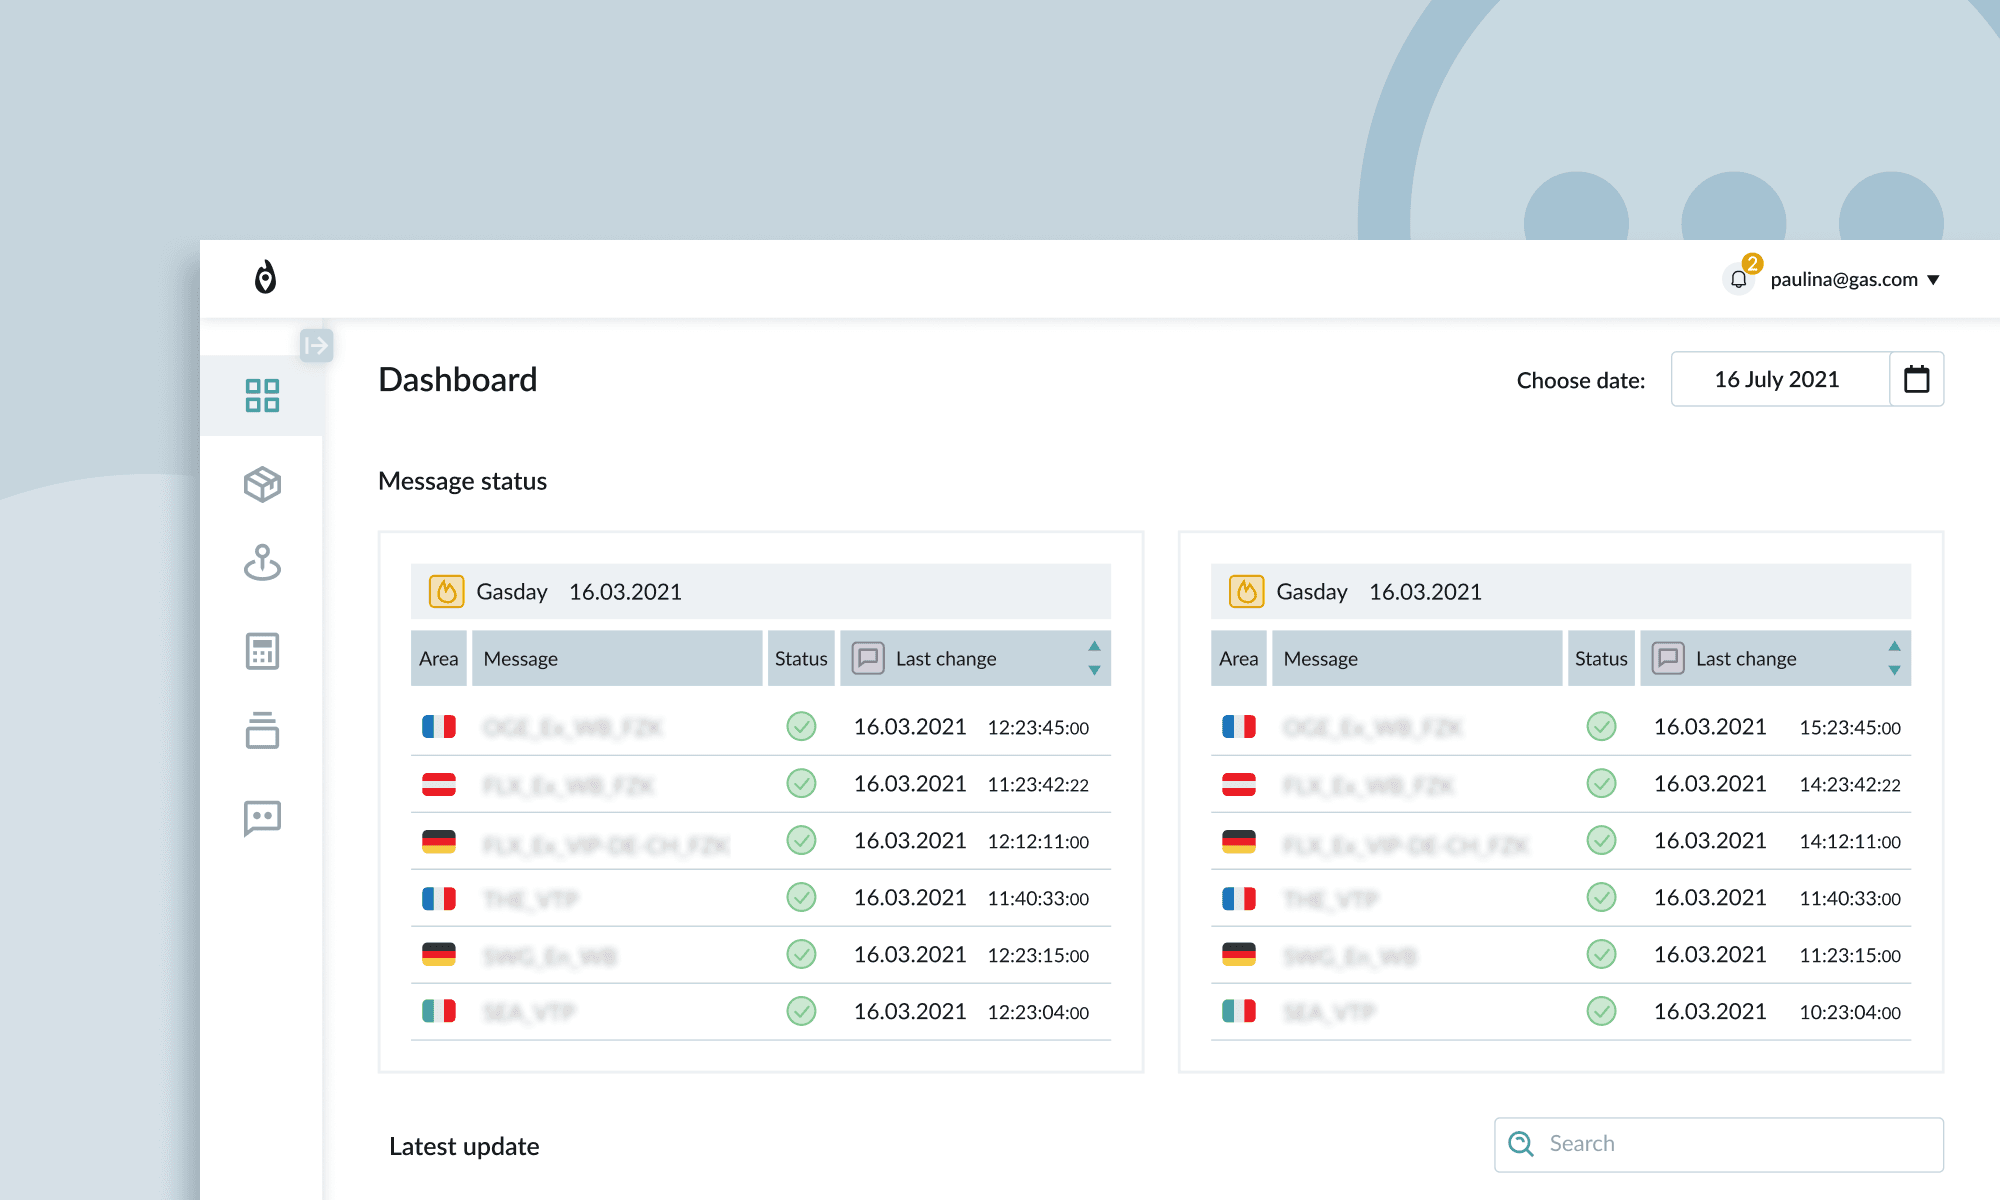Click the left table Area column header
2000x1200 pixels.
coord(439,658)
